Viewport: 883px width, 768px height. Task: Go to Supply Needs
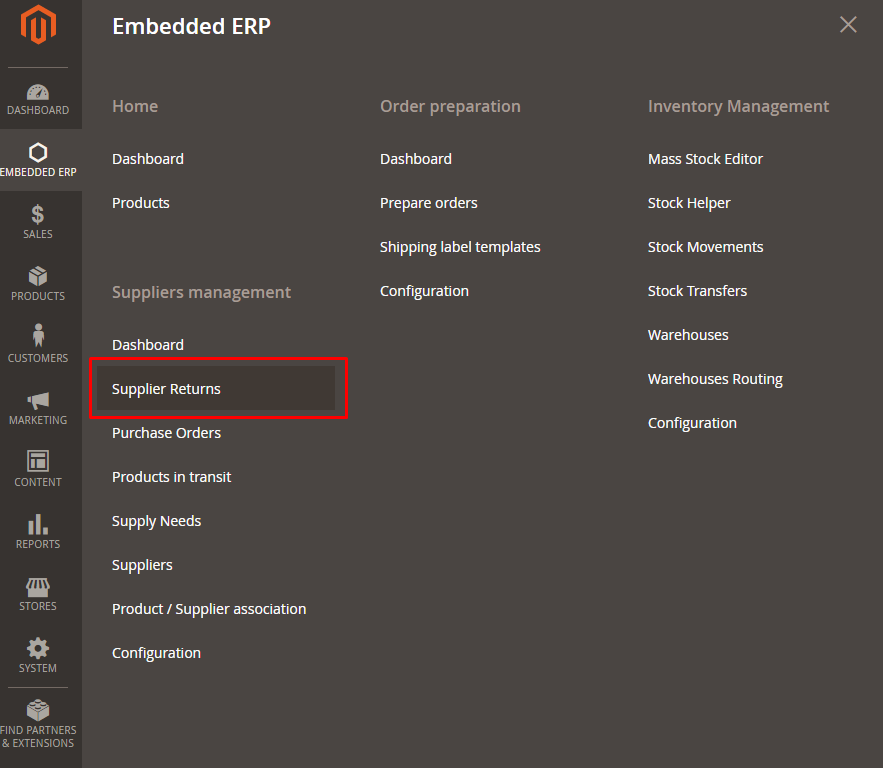(157, 521)
